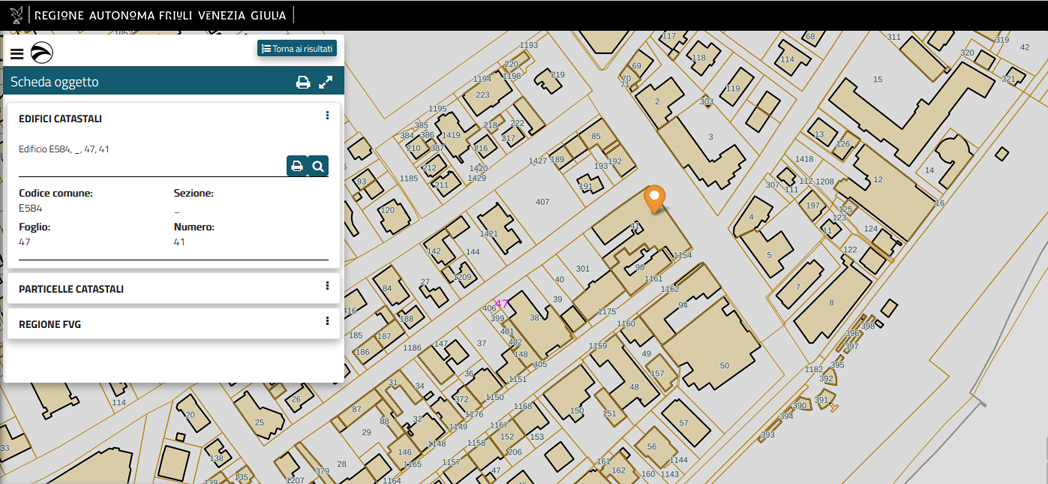Zoom to Edificio E584 with magnifier icon
The height and width of the screenshot is (484, 1048).
[318, 166]
